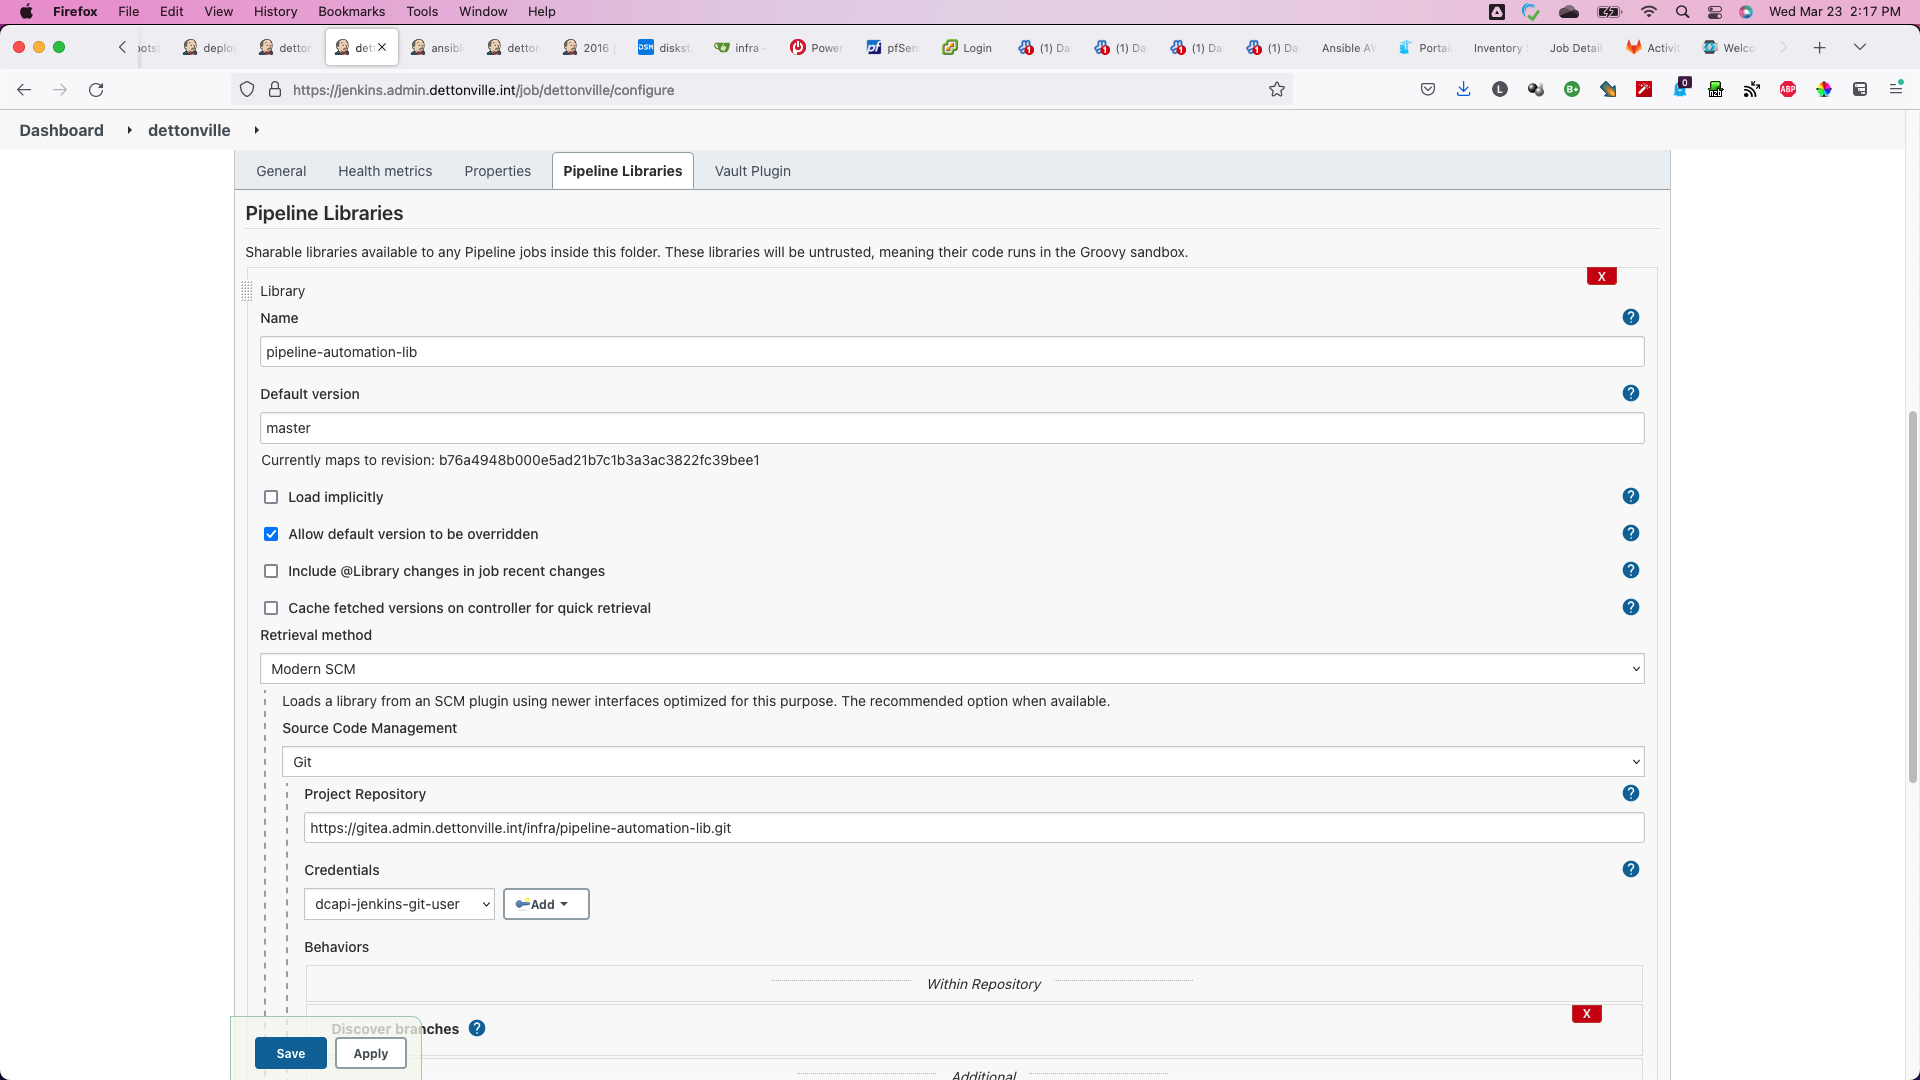The image size is (1920, 1080).
Task: Open the Health metrics tab
Action: coord(385,171)
